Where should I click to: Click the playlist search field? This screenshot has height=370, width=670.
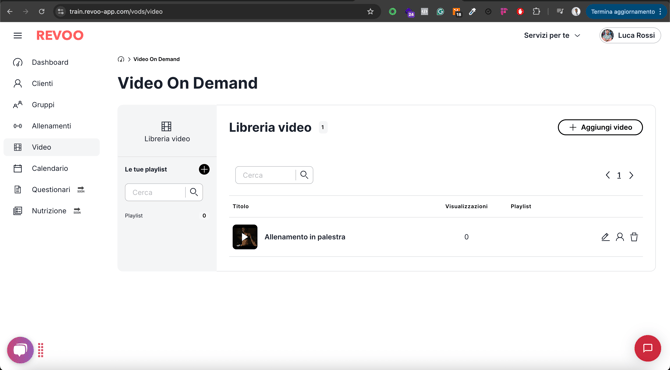click(155, 192)
